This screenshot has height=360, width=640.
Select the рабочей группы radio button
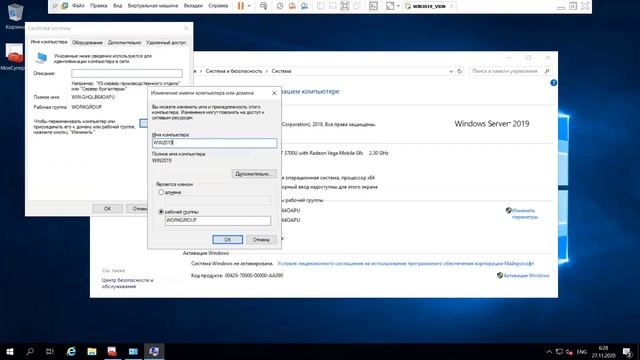(161, 212)
